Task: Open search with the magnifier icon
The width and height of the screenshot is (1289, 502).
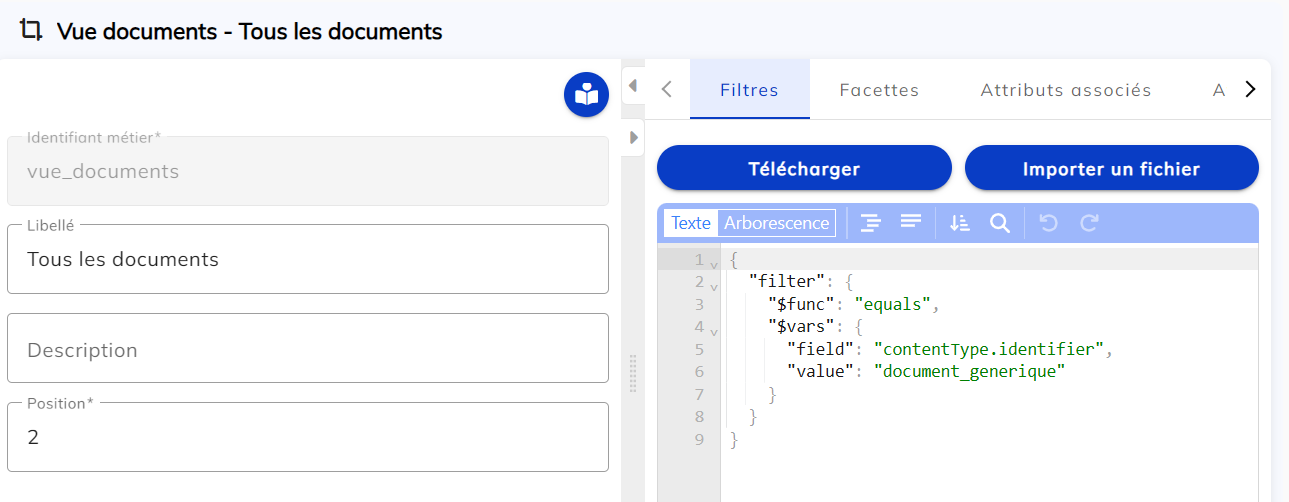Action: [999, 223]
